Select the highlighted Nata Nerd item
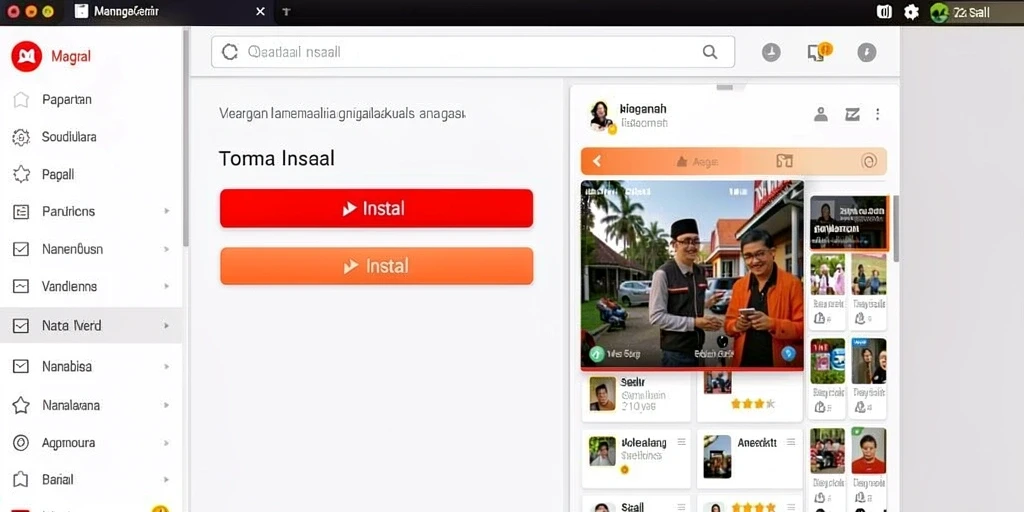 (x=91, y=325)
